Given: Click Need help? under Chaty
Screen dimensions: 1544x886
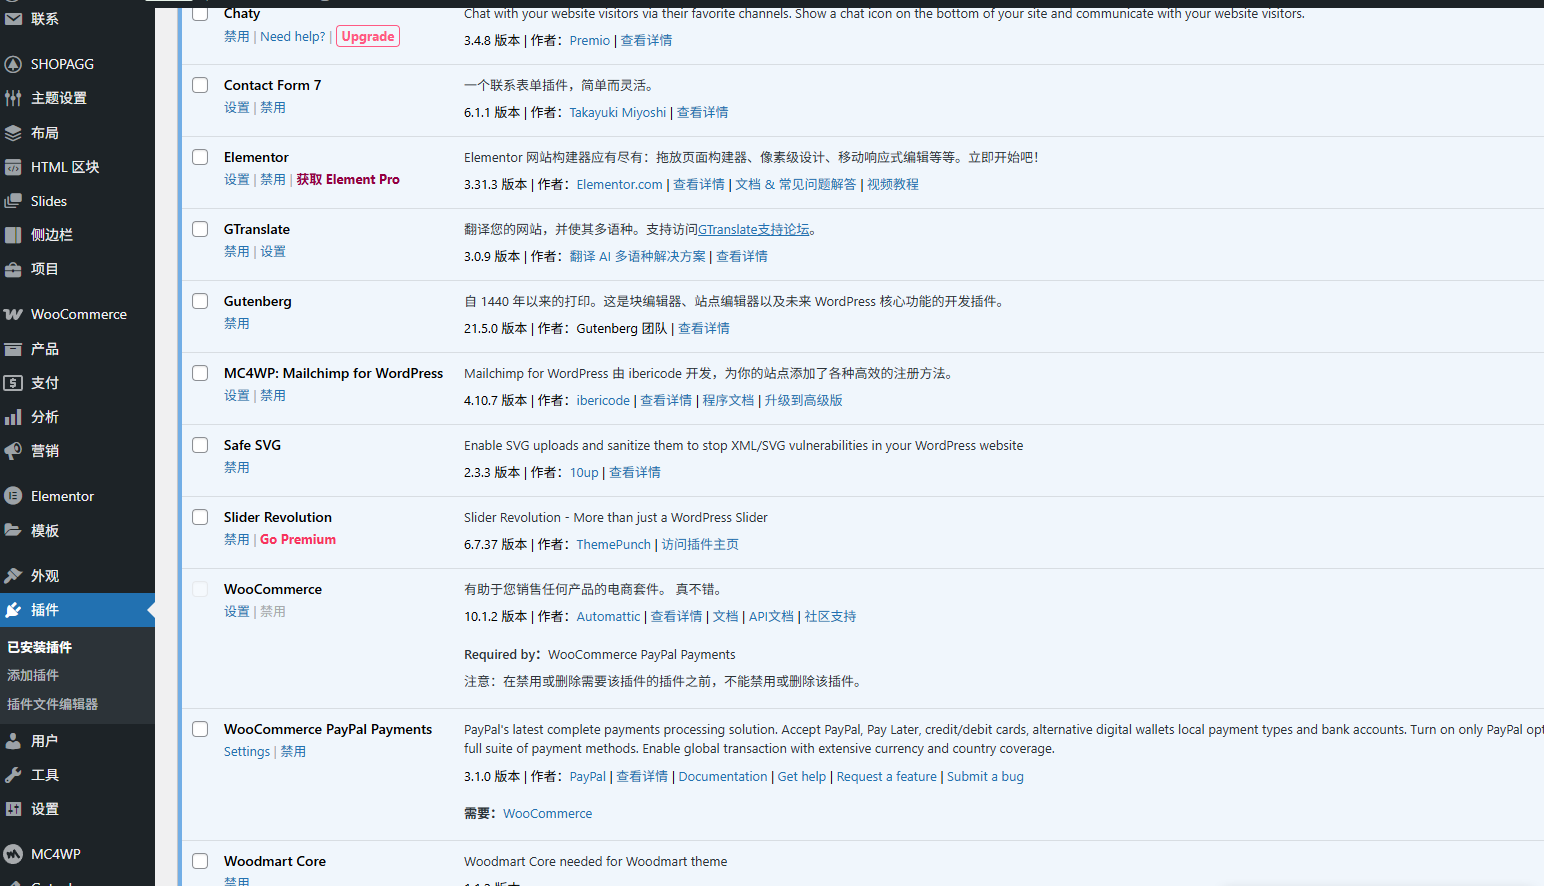Looking at the screenshot, I should click(293, 36).
